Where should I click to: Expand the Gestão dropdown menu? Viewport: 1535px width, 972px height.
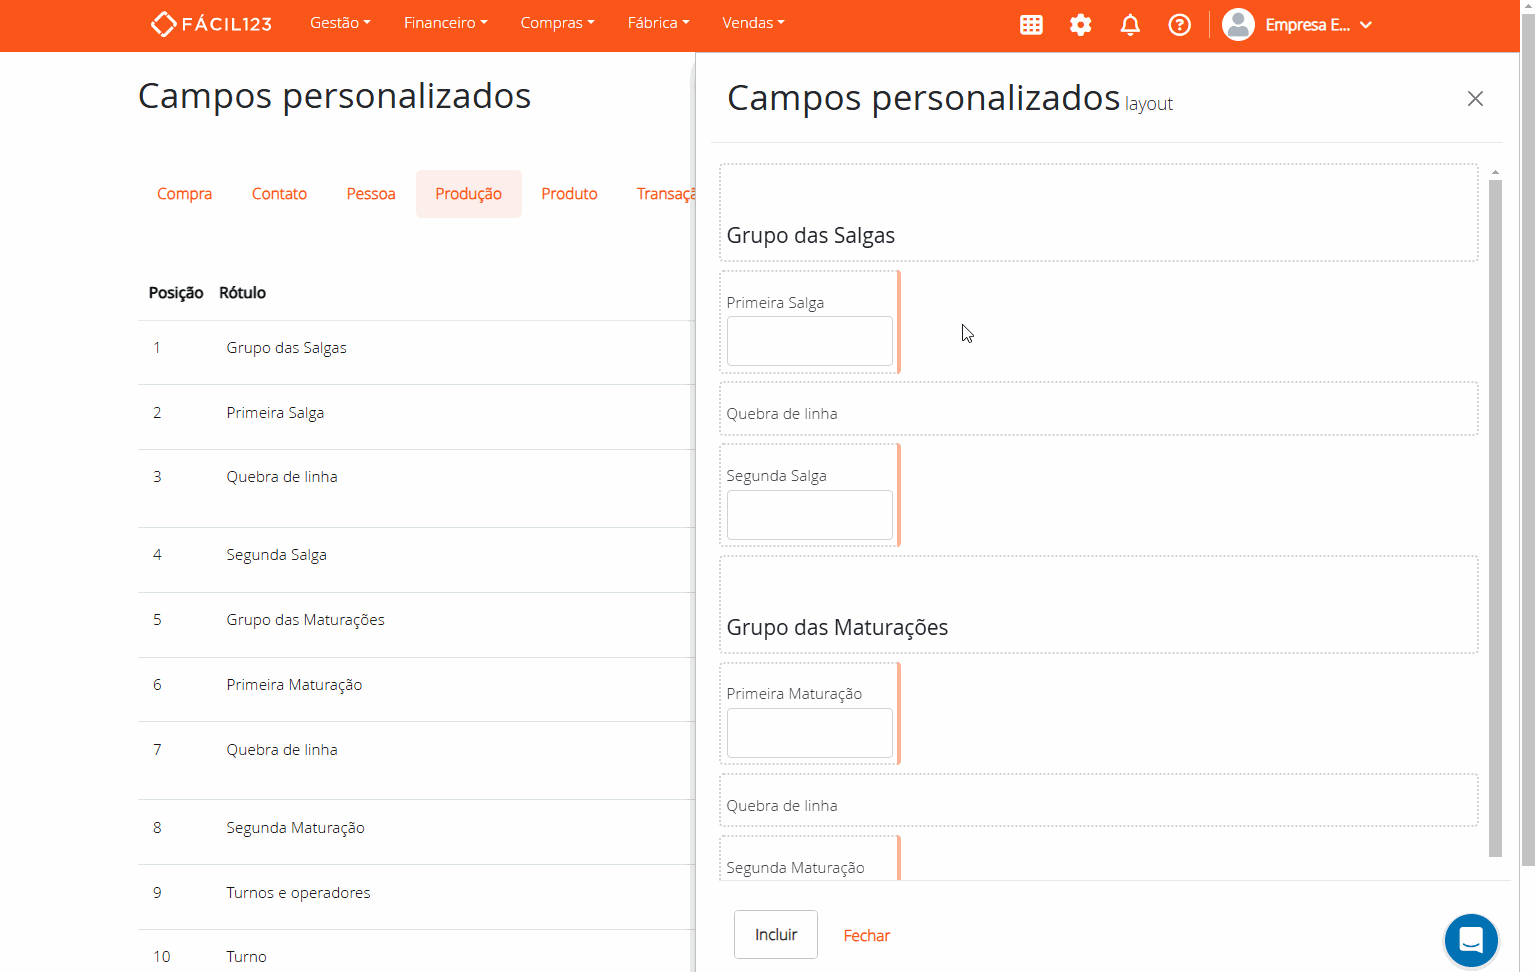[x=340, y=23]
